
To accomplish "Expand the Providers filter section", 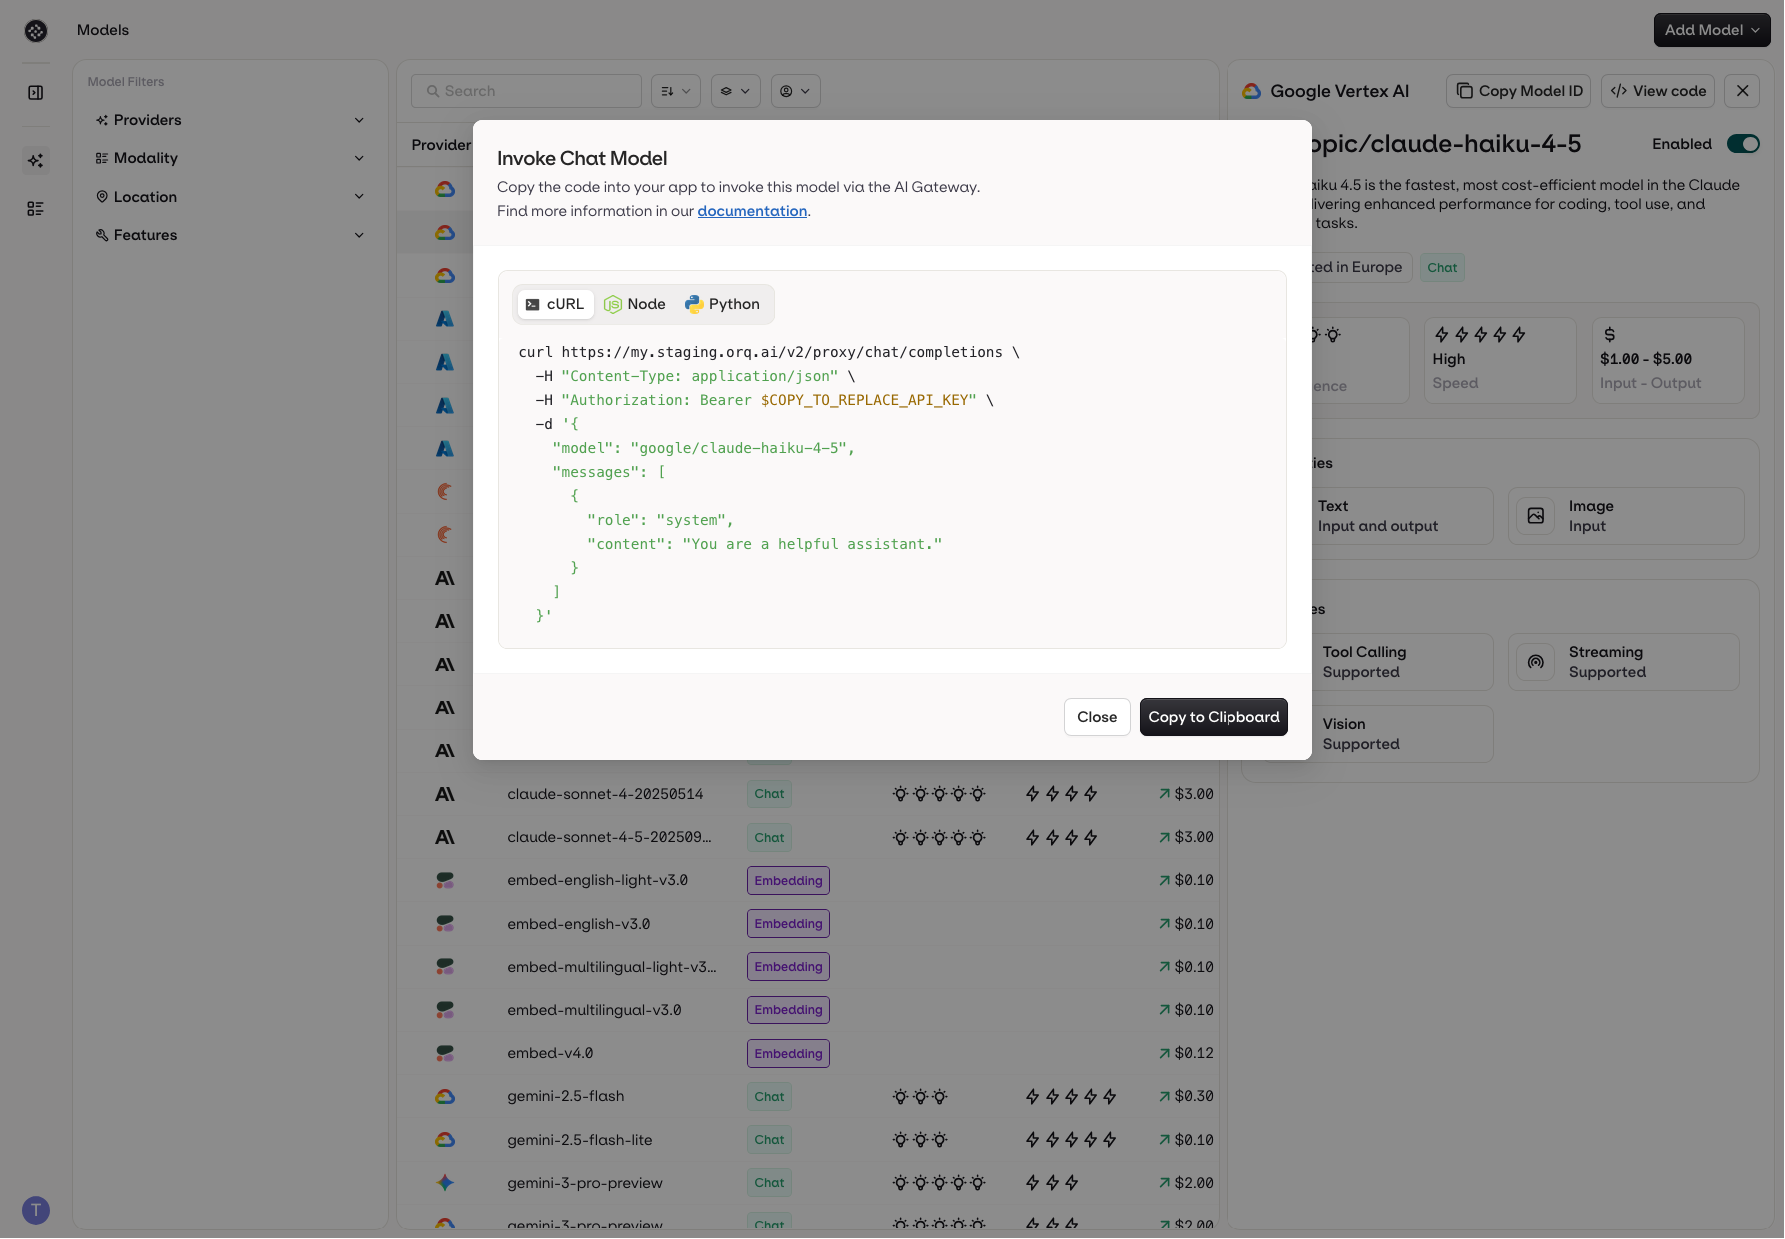I will pyautogui.click(x=230, y=120).
